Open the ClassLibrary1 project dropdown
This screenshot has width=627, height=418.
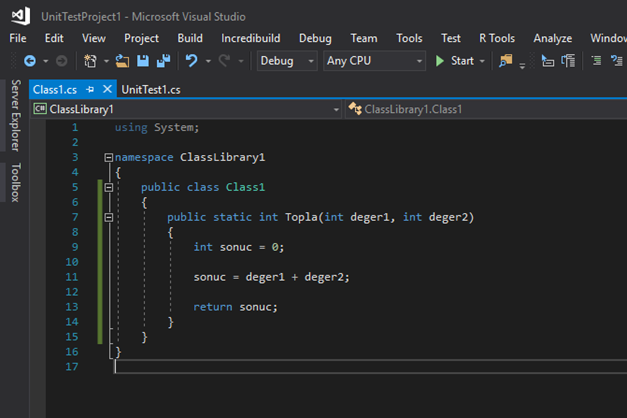click(185, 108)
